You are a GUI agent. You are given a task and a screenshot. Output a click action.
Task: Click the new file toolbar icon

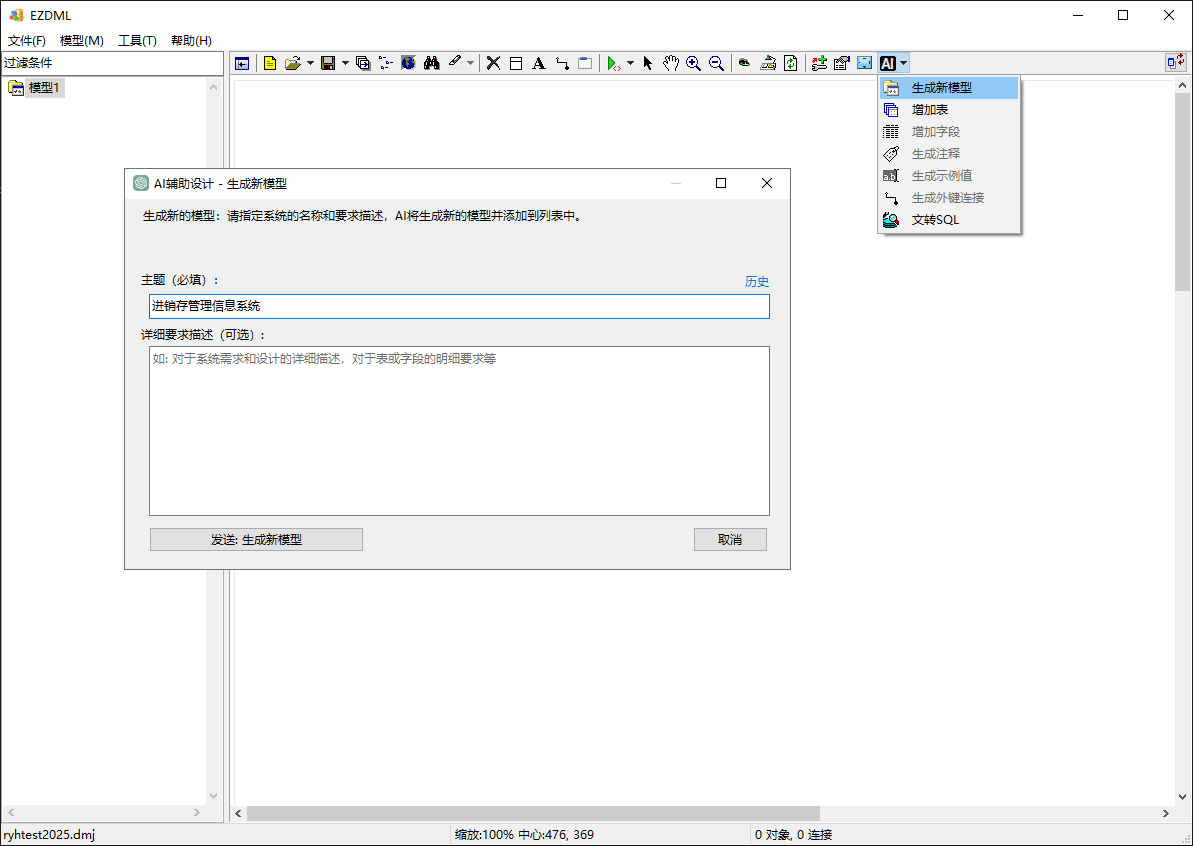pos(269,63)
